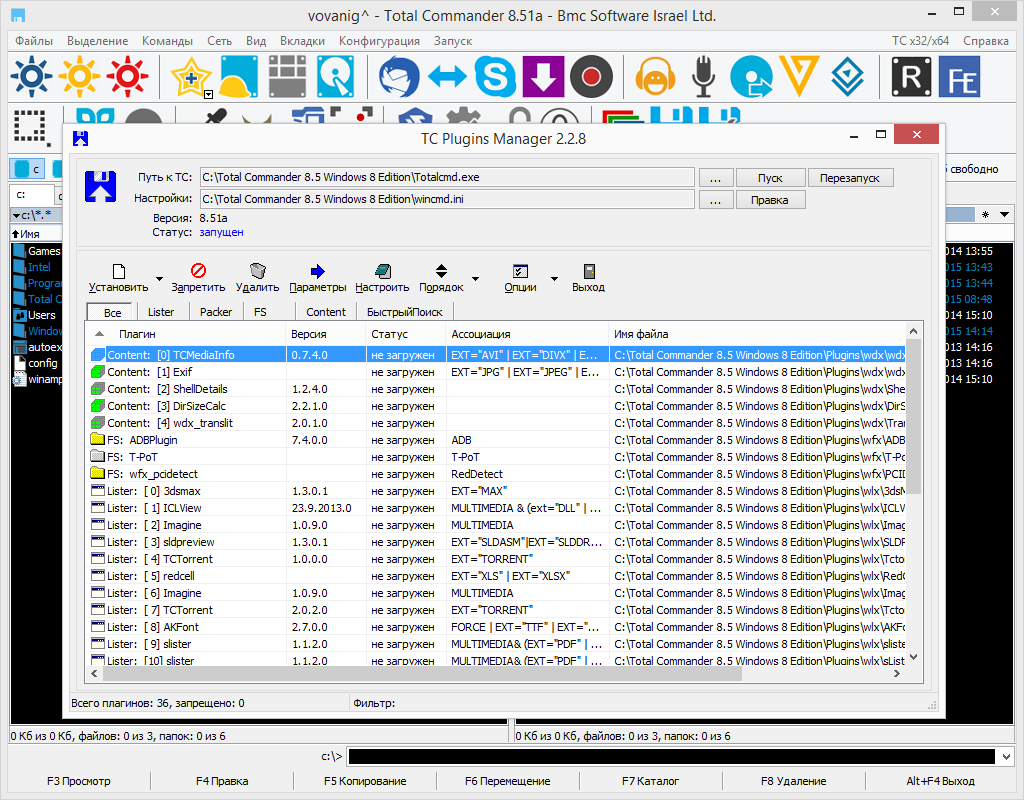This screenshot has width=1024, height=800.
Task: Expand the Порядок dropdown arrow
Action: click(475, 279)
